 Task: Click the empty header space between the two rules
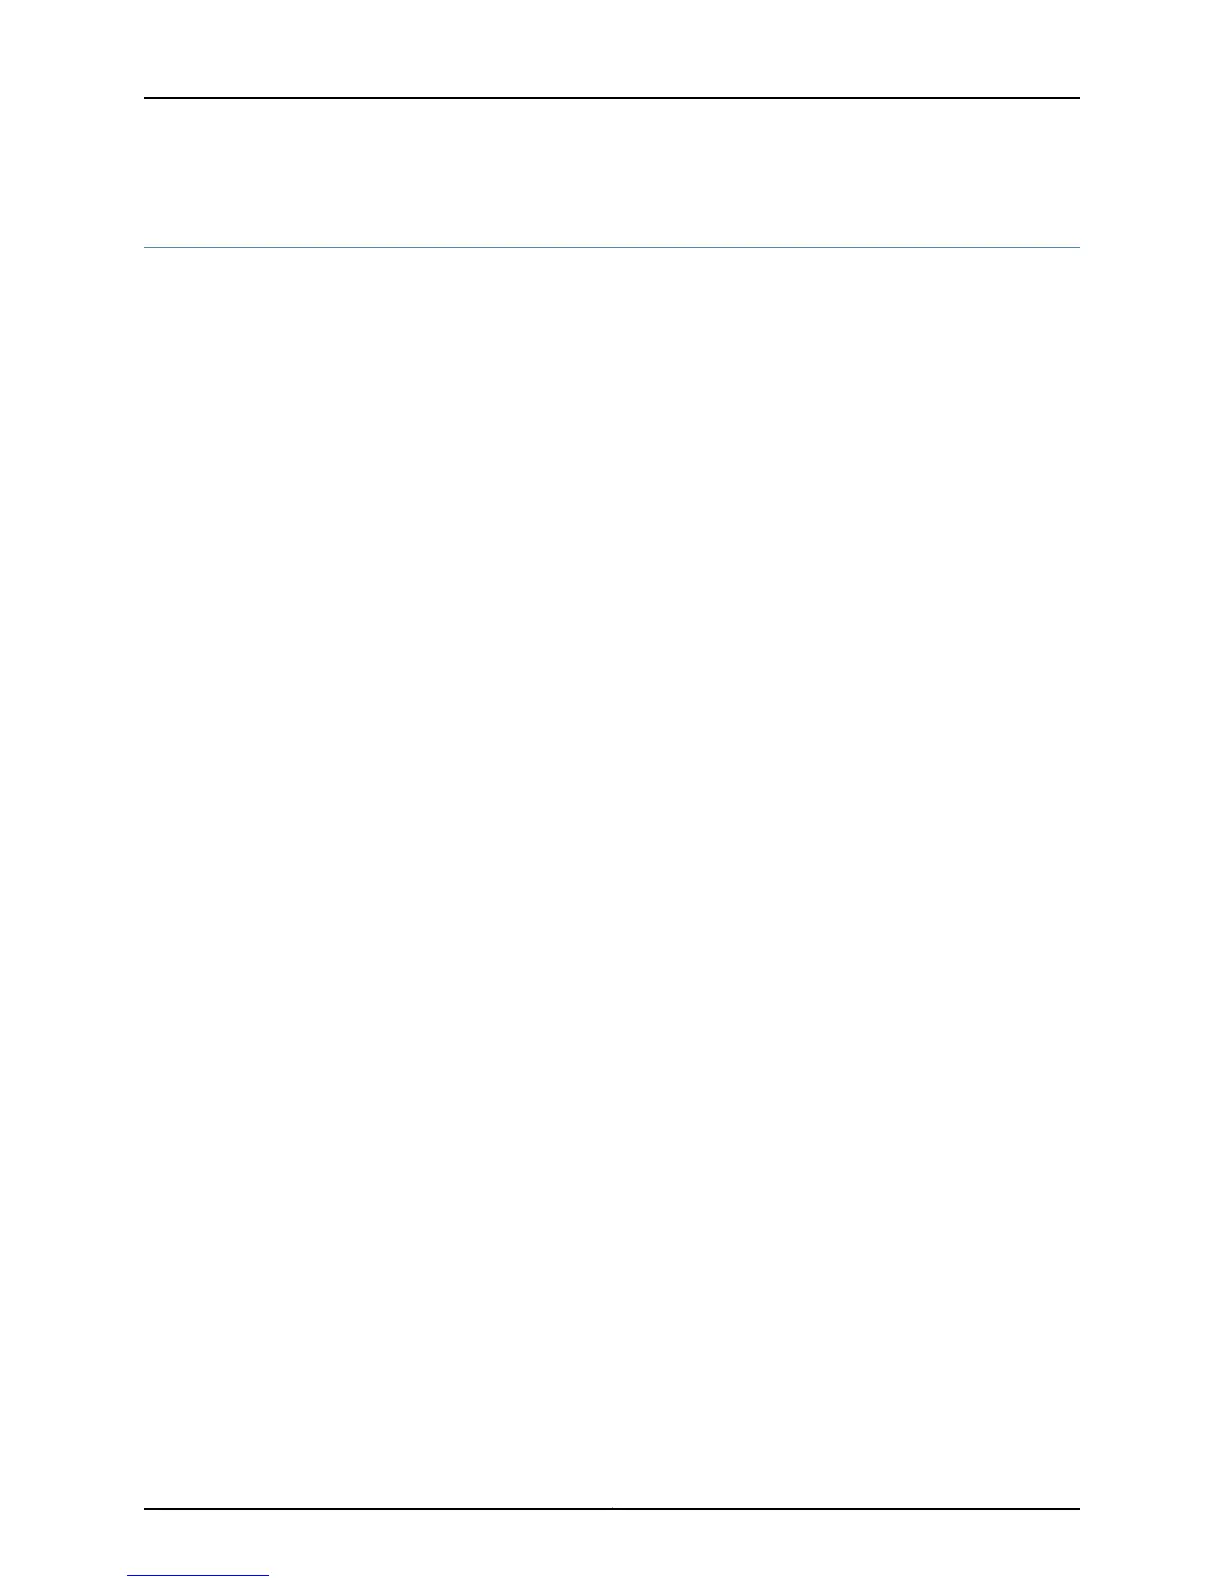click(612, 172)
